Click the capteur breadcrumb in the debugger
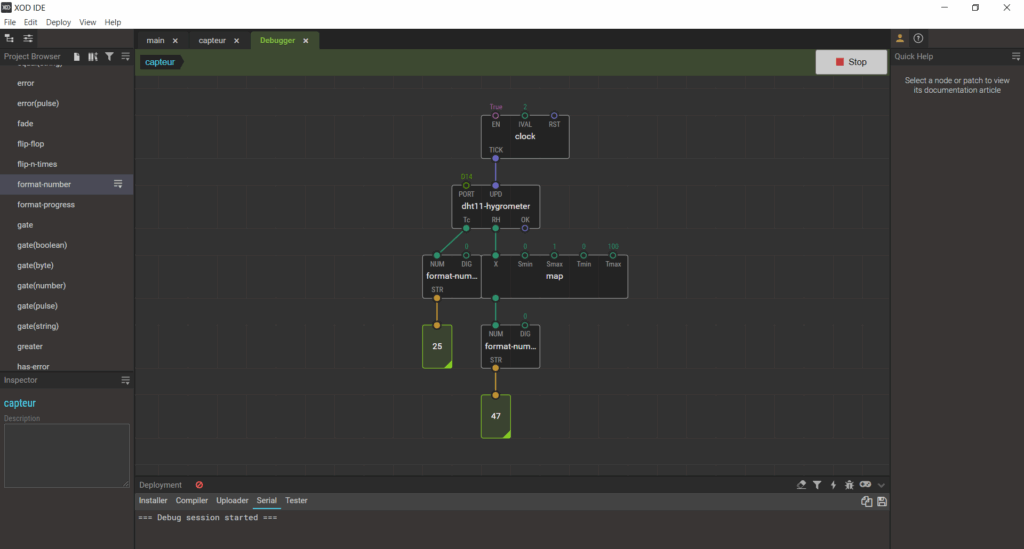The height and width of the screenshot is (549, 1024). [160, 62]
